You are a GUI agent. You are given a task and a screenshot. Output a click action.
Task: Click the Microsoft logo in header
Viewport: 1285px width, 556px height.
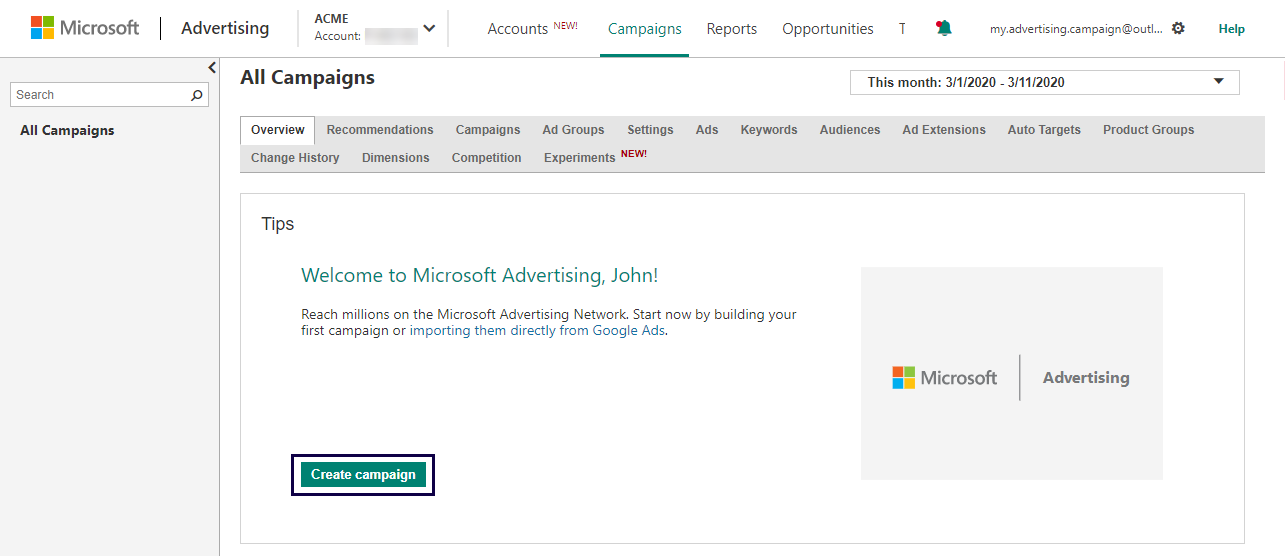pyautogui.click(x=85, y=28)
